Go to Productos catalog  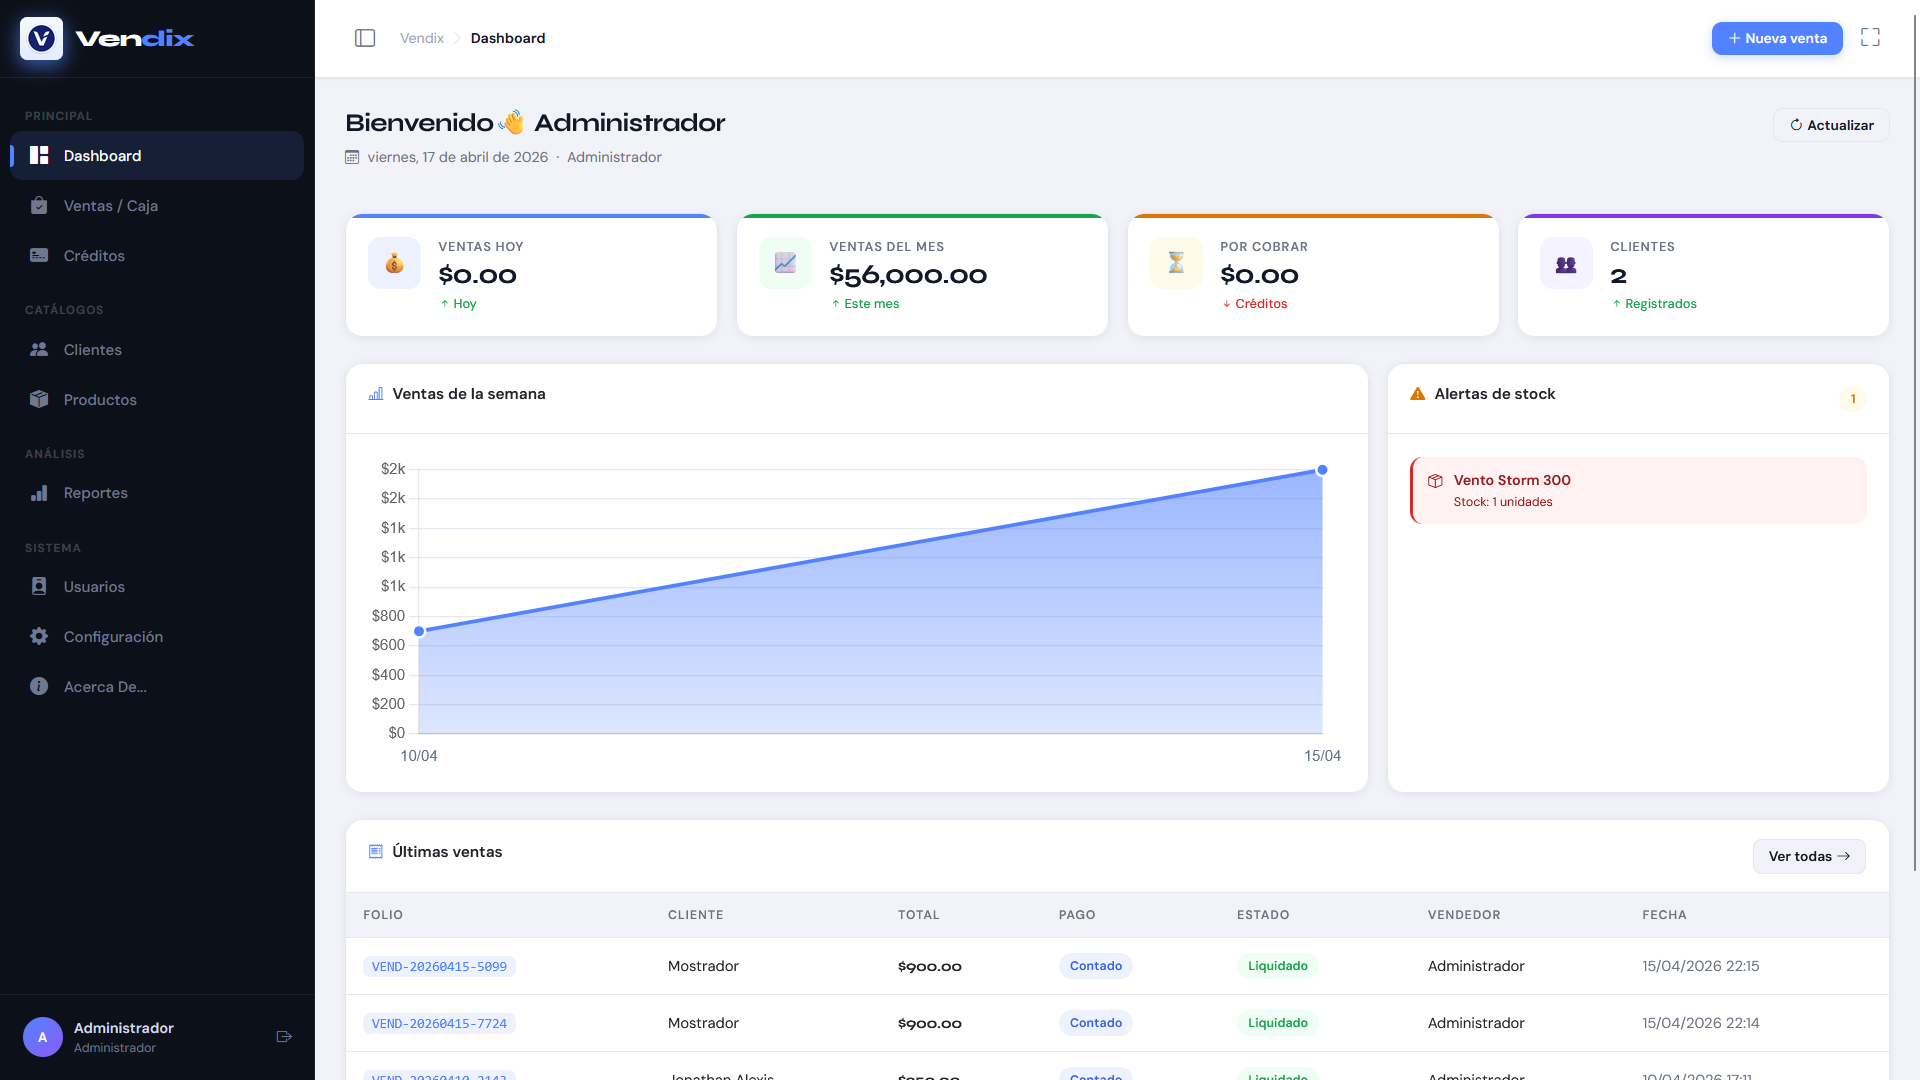coord(100,400)
